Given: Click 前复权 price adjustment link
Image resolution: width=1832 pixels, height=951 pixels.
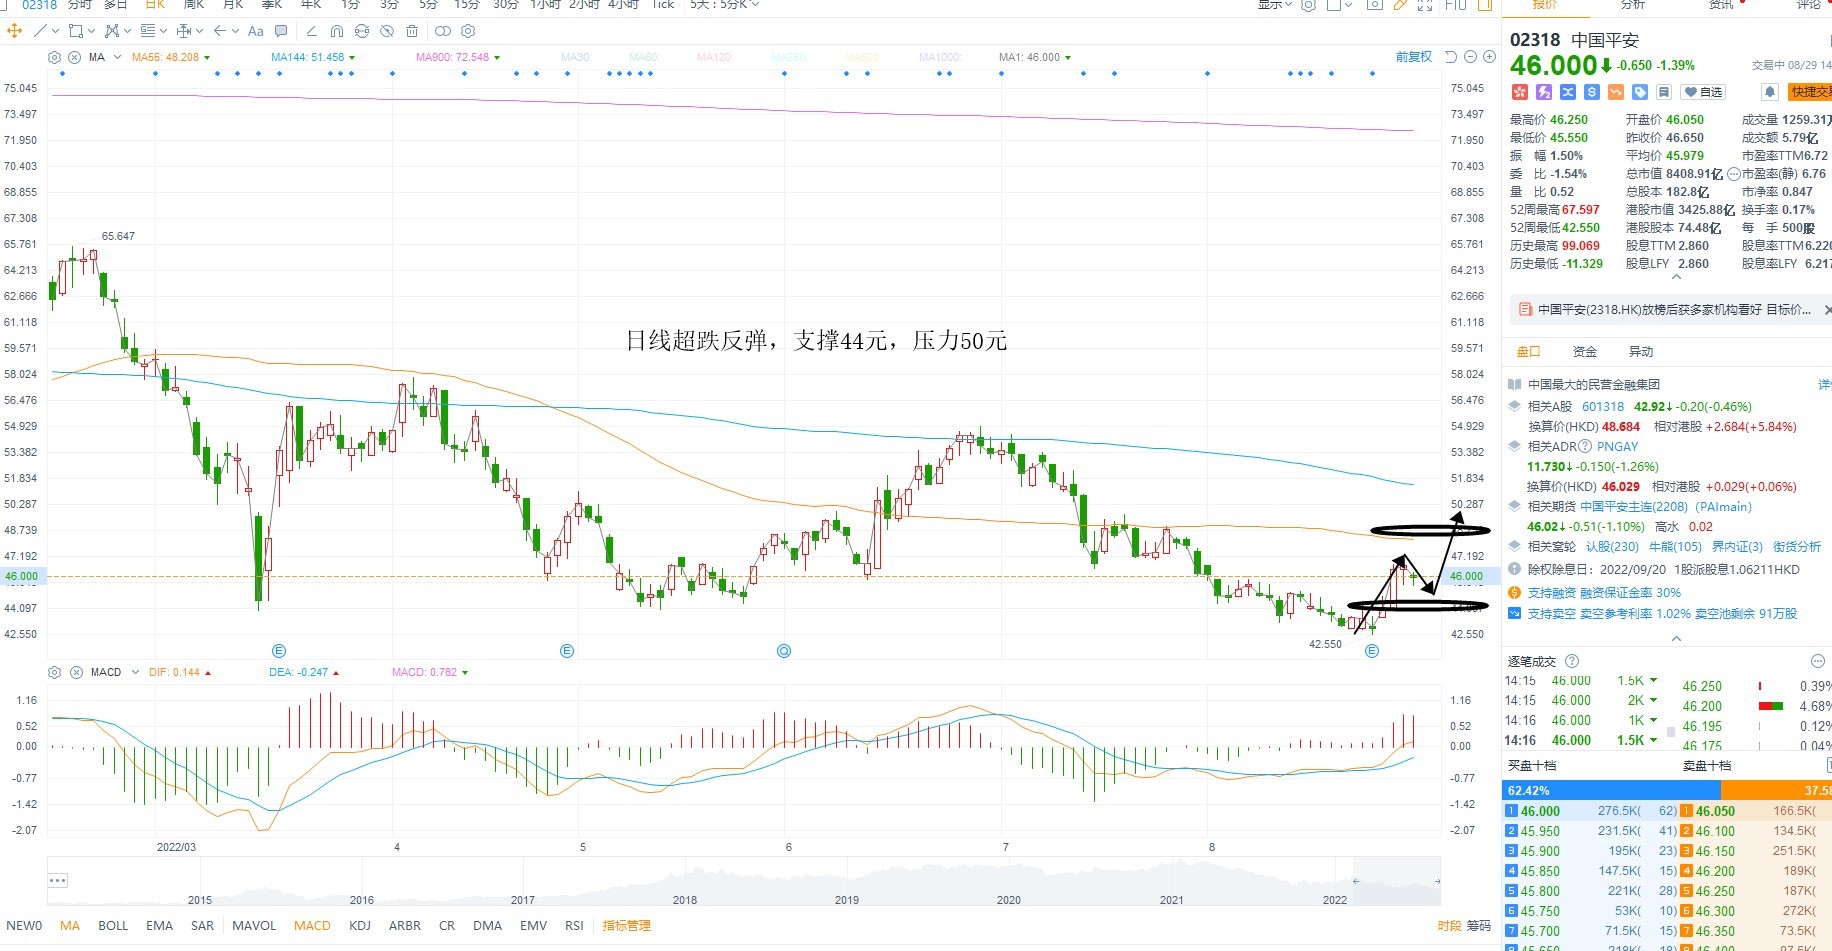Looking at the screenshot, I should click(x=1414, y=57).
